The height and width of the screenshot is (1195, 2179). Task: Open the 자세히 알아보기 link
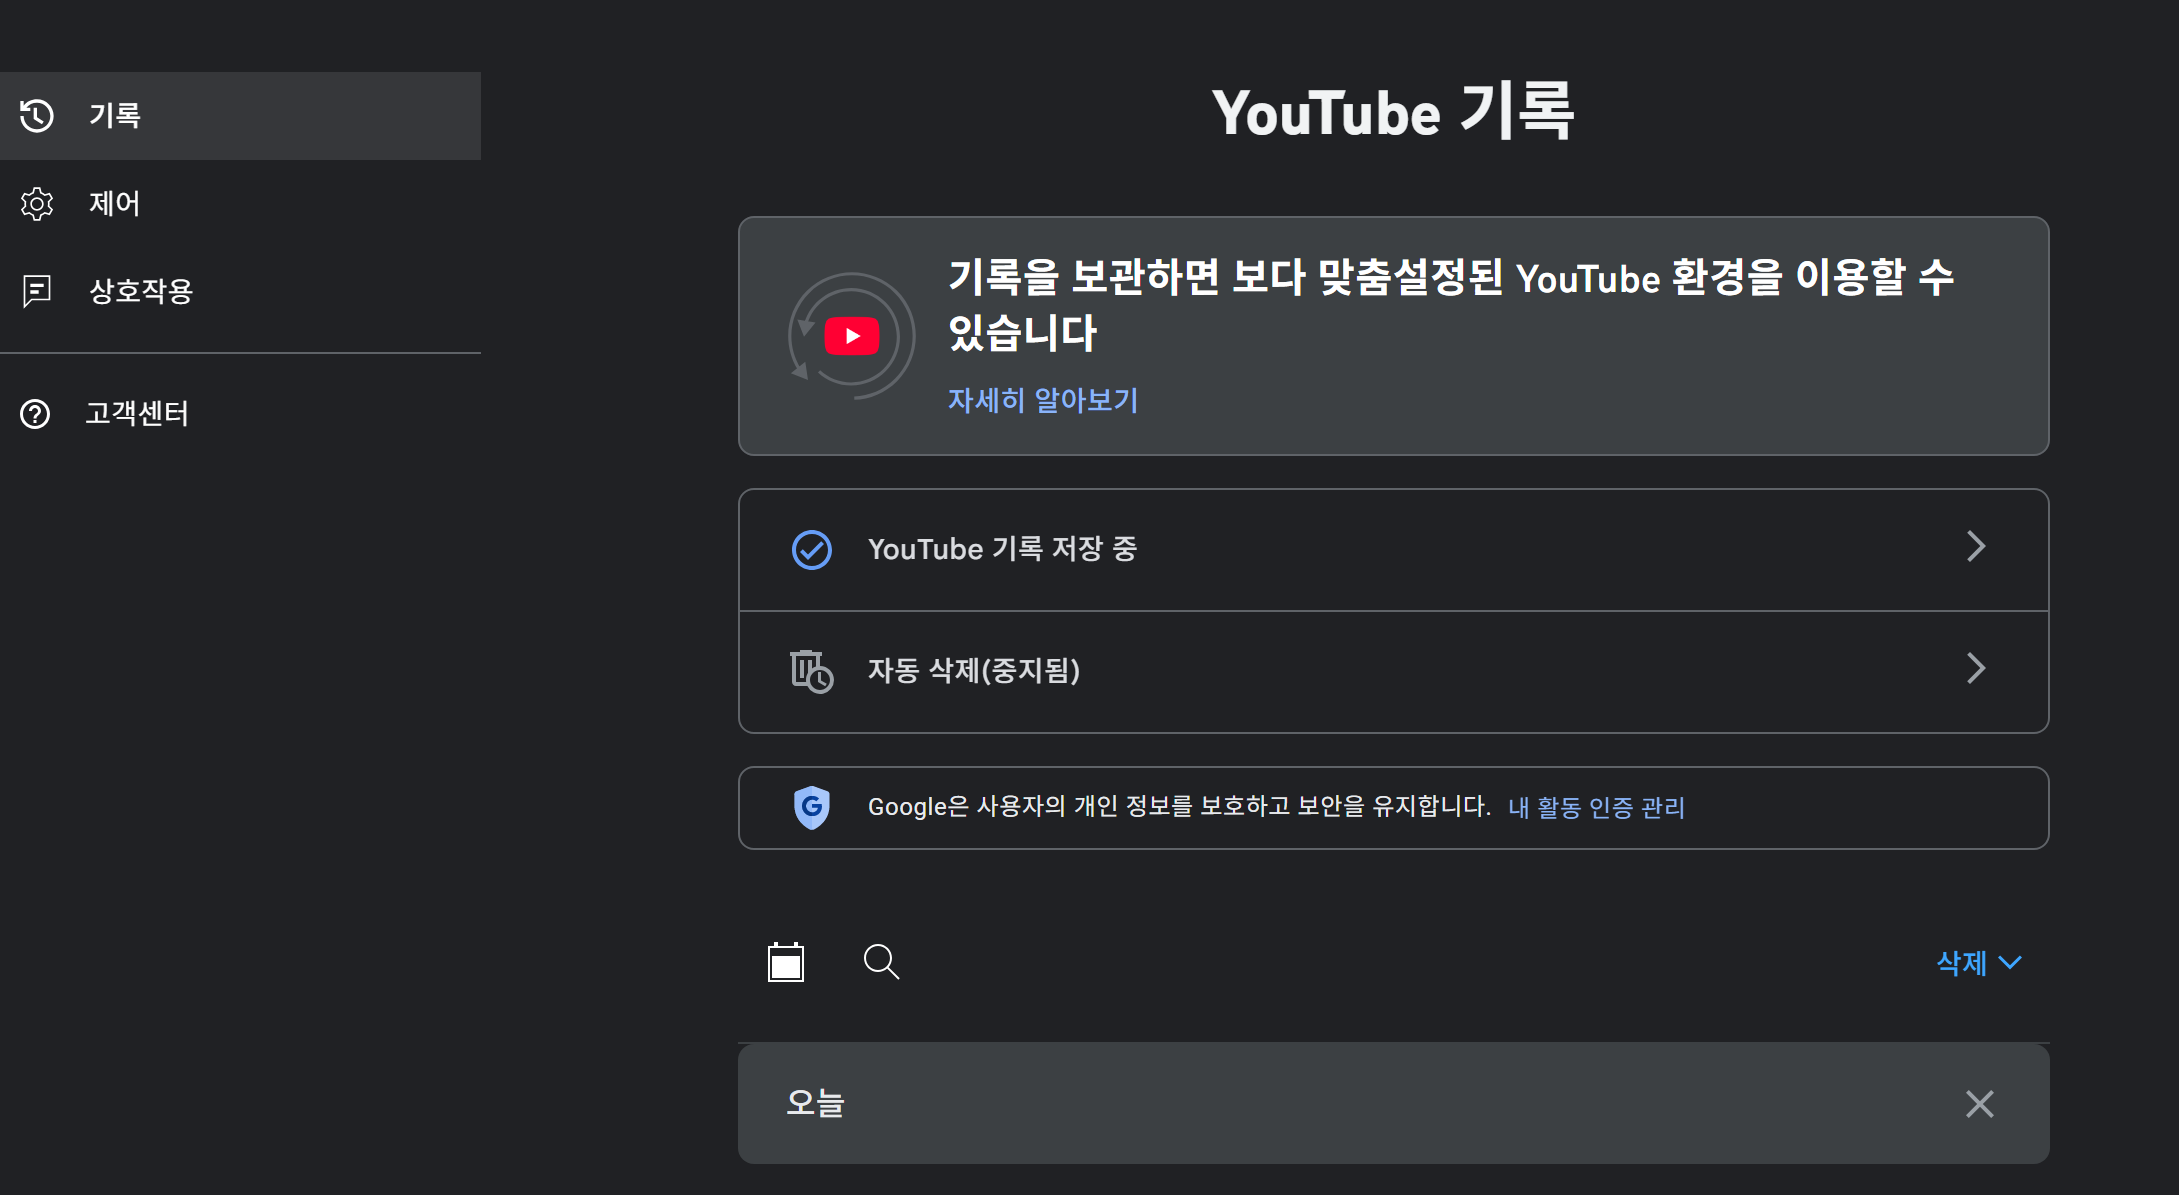pyautogui.click(x=1043, y=399)
